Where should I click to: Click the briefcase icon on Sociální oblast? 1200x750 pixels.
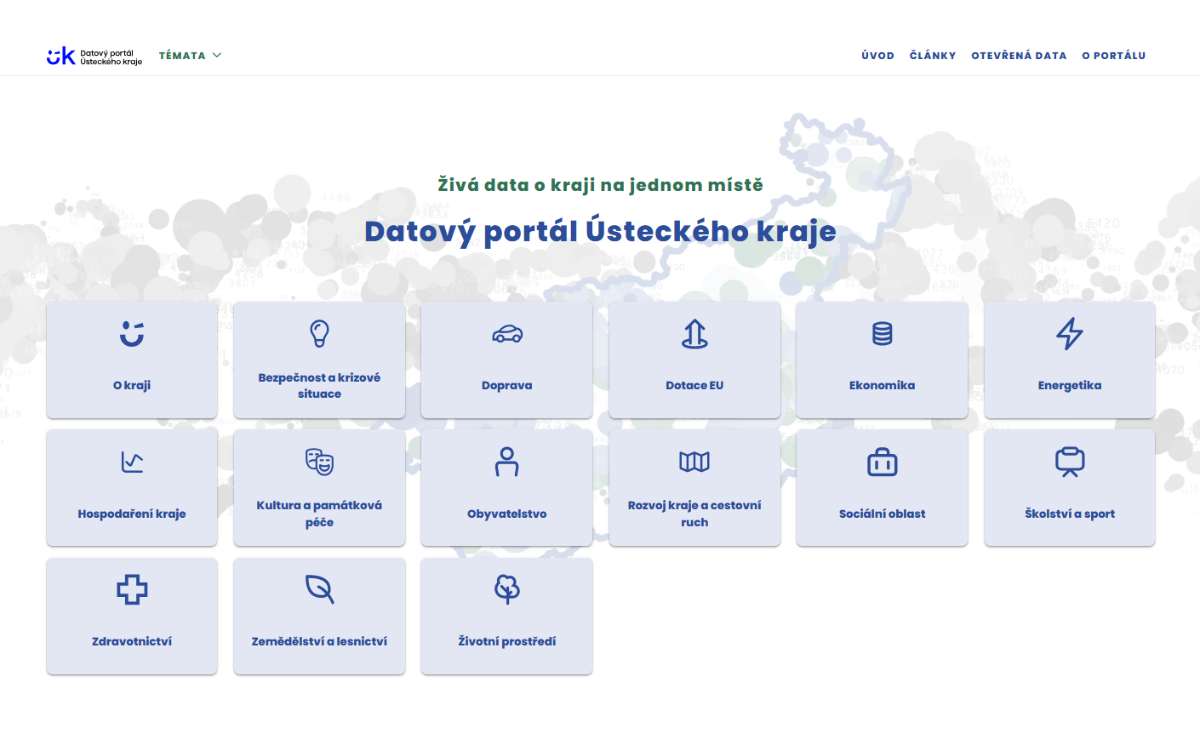[x=881, y=462]
